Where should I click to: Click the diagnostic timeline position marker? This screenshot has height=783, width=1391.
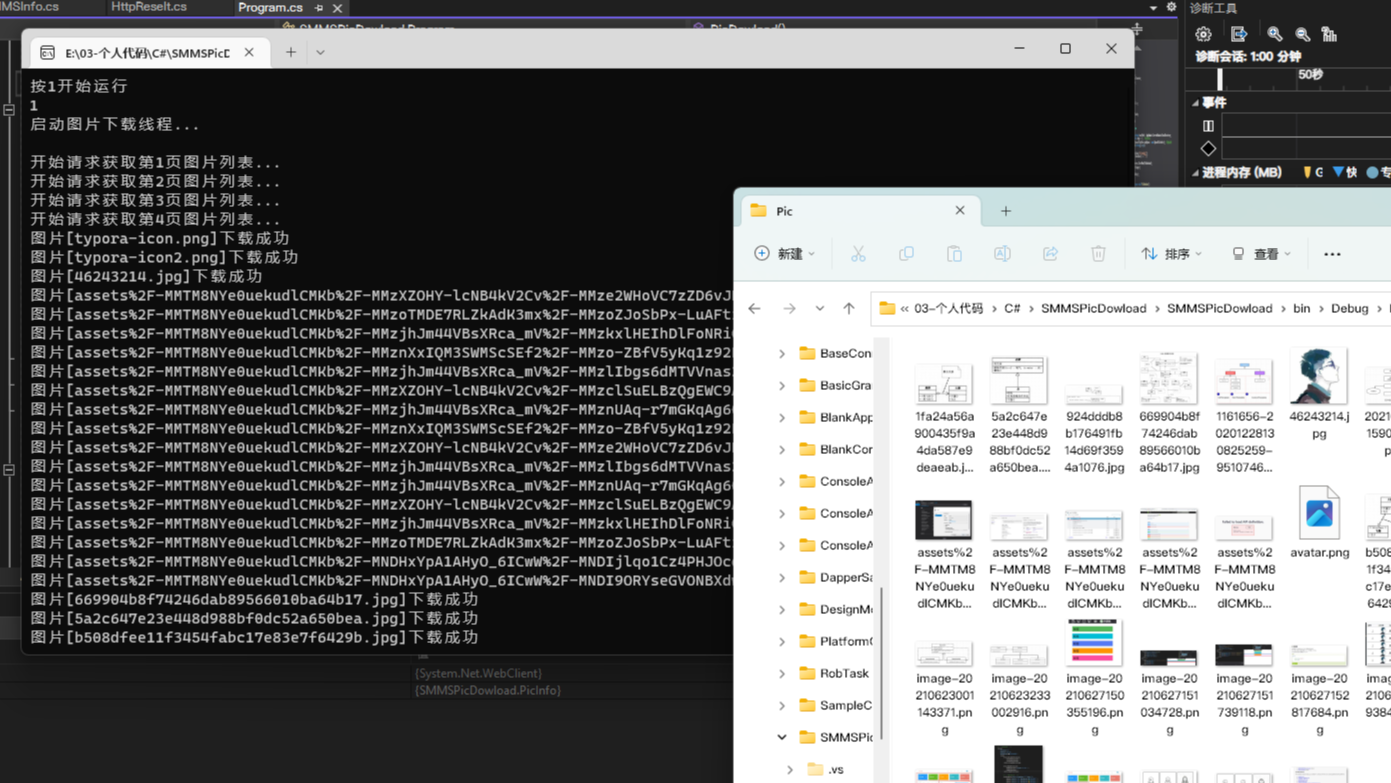click(1219, 78)
